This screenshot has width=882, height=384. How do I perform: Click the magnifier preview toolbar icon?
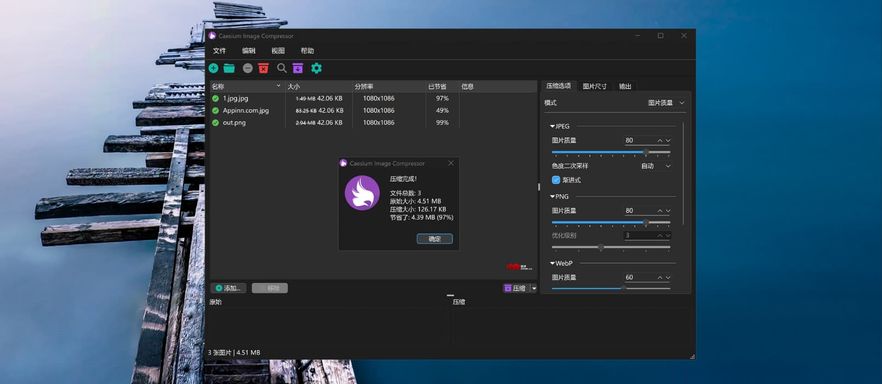click(281, 68)
